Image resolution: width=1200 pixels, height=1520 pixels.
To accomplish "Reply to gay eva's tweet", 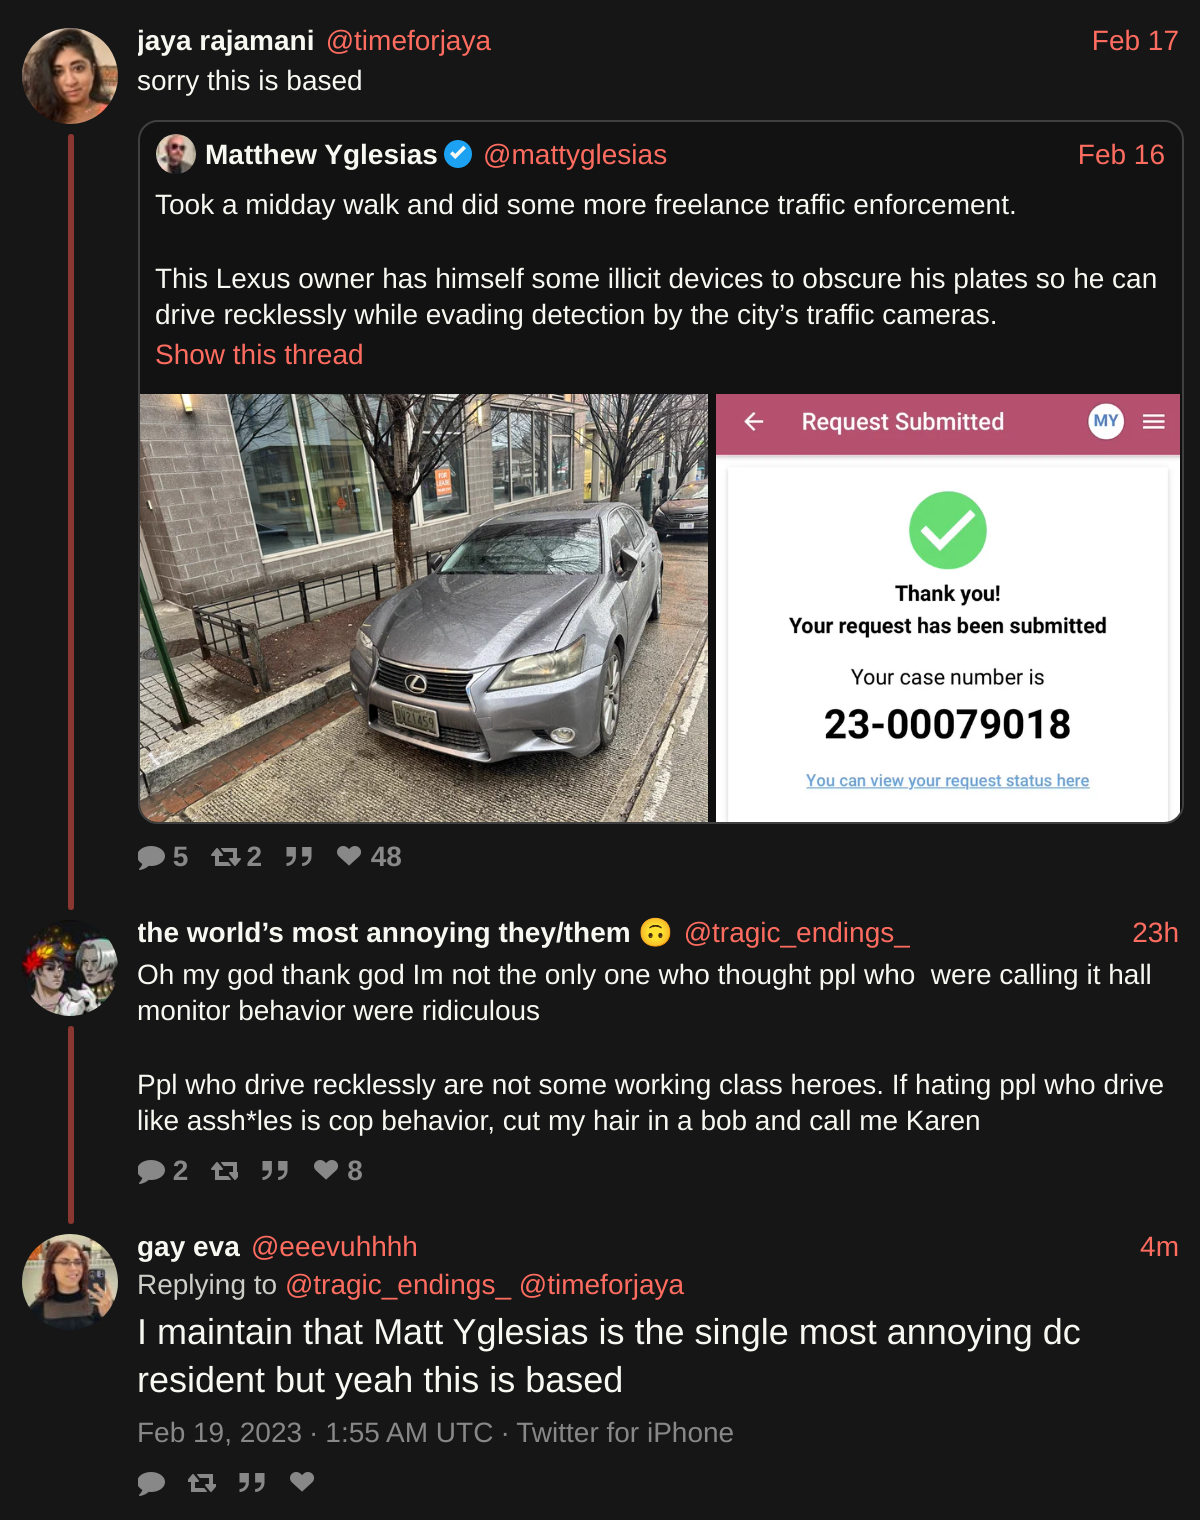I will [x=151, y=1482].
